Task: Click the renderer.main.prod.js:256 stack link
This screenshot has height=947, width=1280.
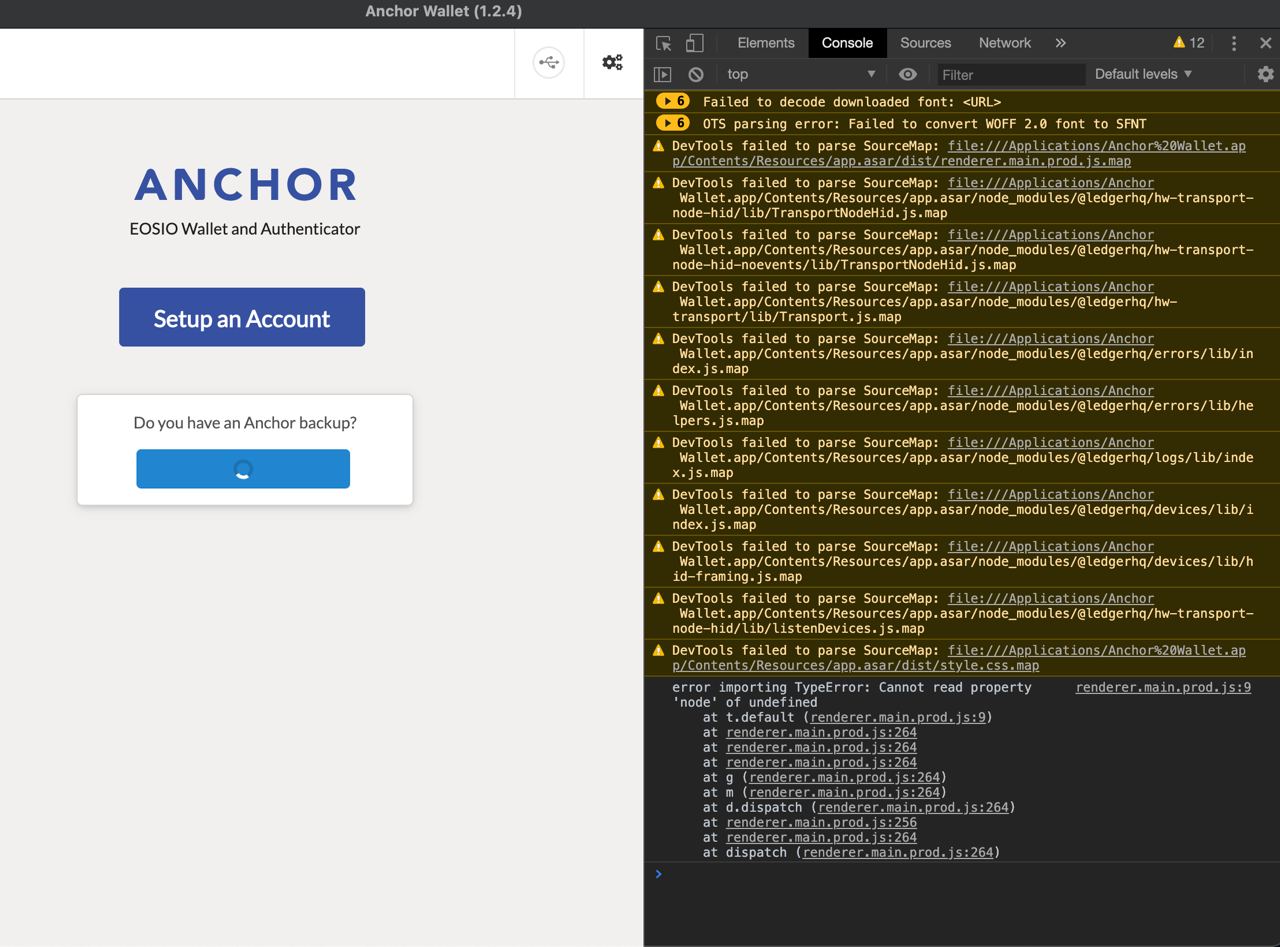Action: pyautogui.click(x=821, y=822)
